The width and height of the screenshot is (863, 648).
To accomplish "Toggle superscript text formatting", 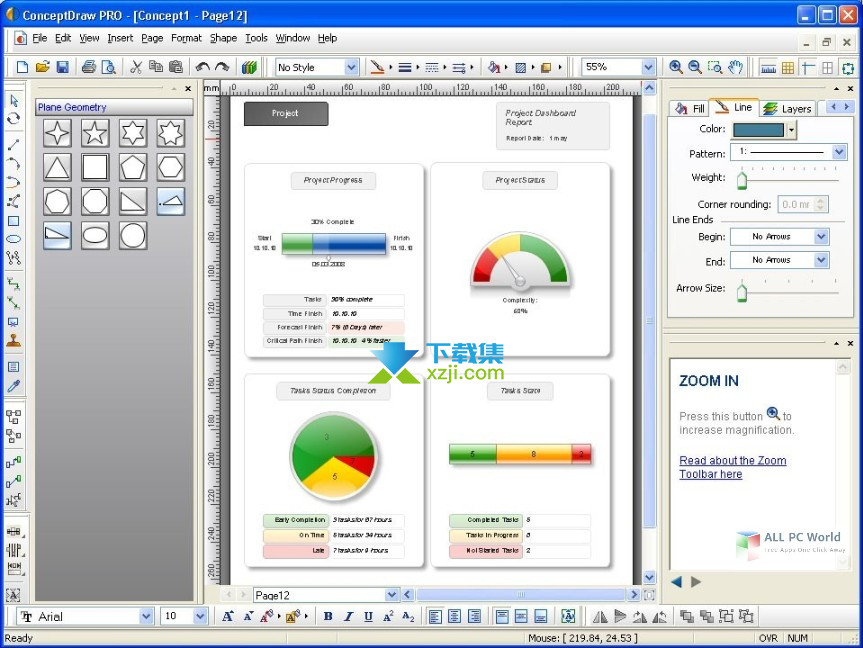I will click(x=388, y=617).
